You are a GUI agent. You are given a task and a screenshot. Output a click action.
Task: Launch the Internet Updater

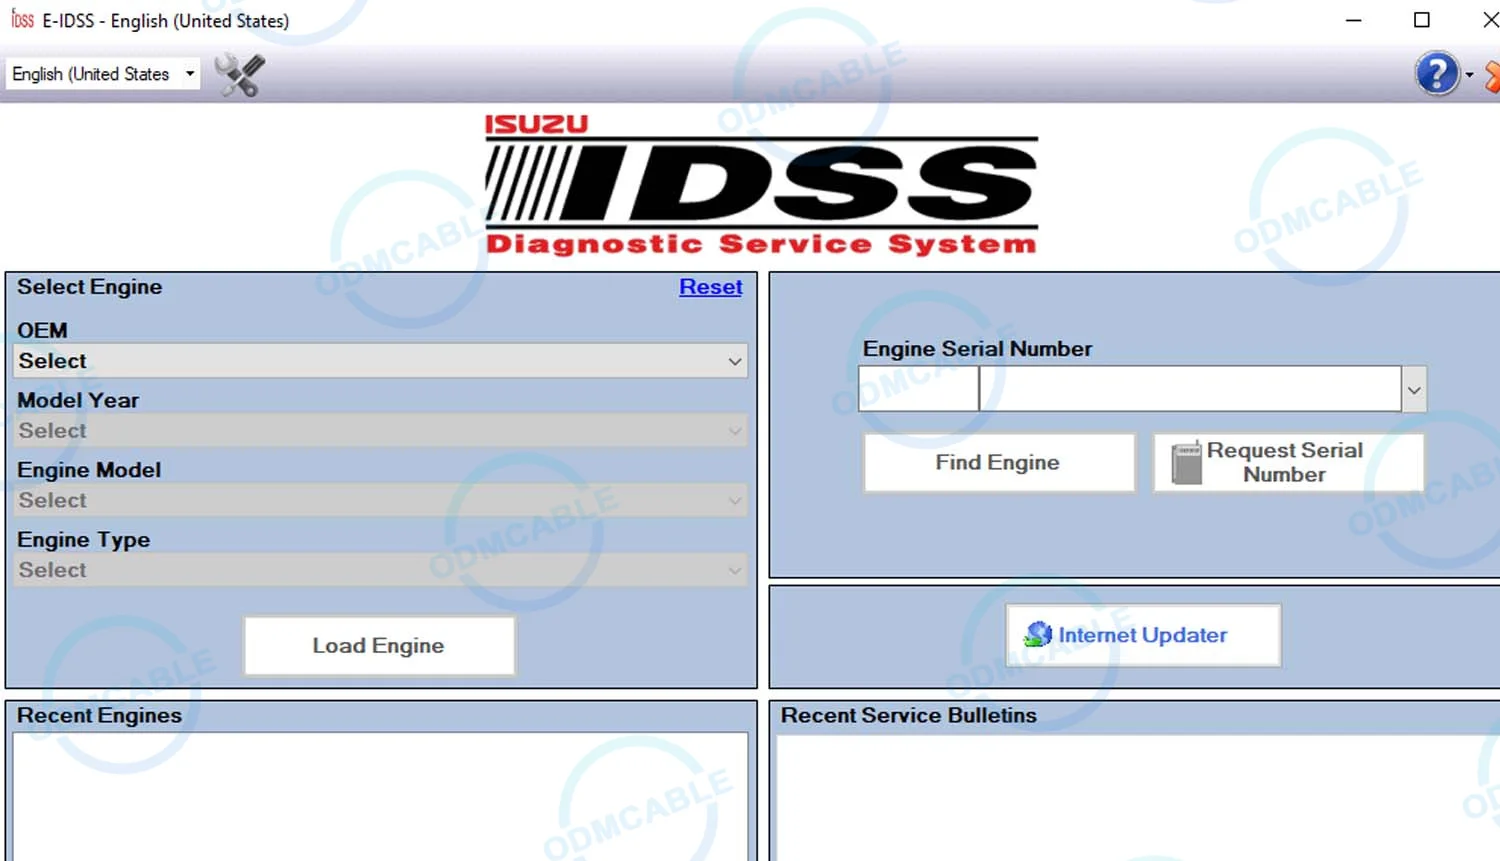[1143, 635]
